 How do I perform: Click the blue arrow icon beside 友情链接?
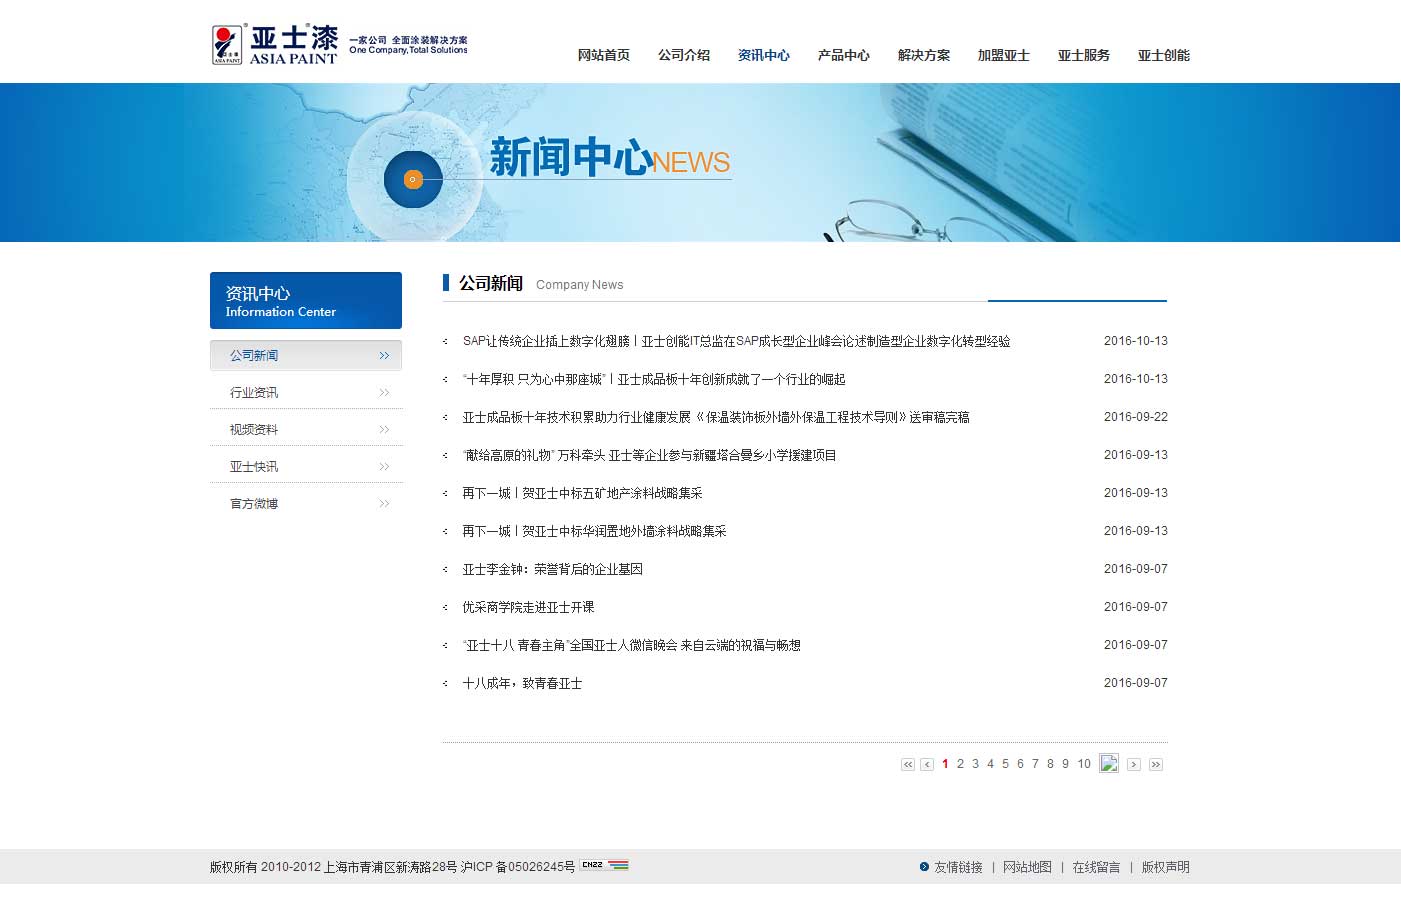pyautogui.click(x=924, y=867)
